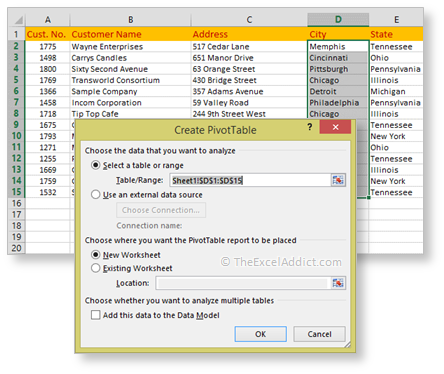Confirm the dialog with OK
This screenshot has width=444, height=374.
(x=260, y=334)
